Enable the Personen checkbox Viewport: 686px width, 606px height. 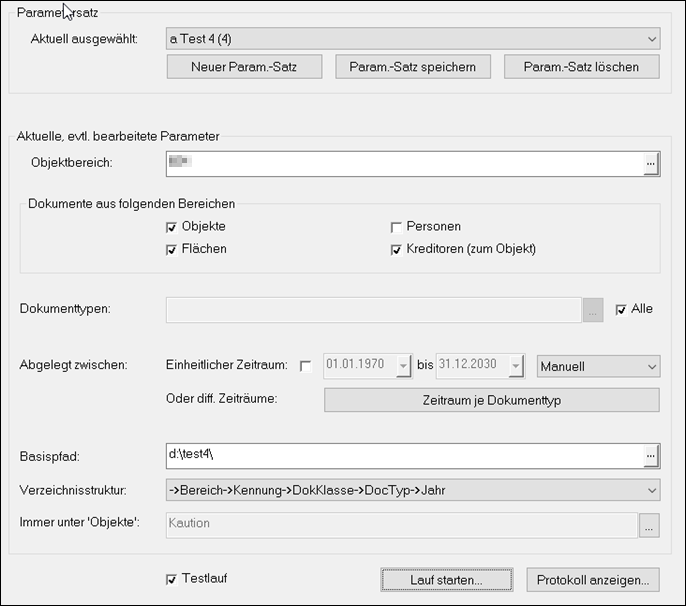pos(397,227)
